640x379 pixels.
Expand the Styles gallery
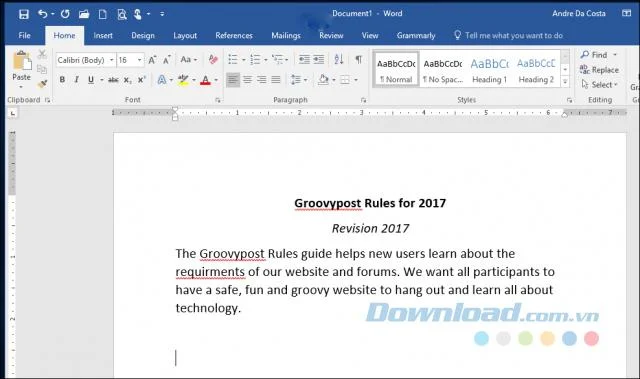[x=565, y=82]
